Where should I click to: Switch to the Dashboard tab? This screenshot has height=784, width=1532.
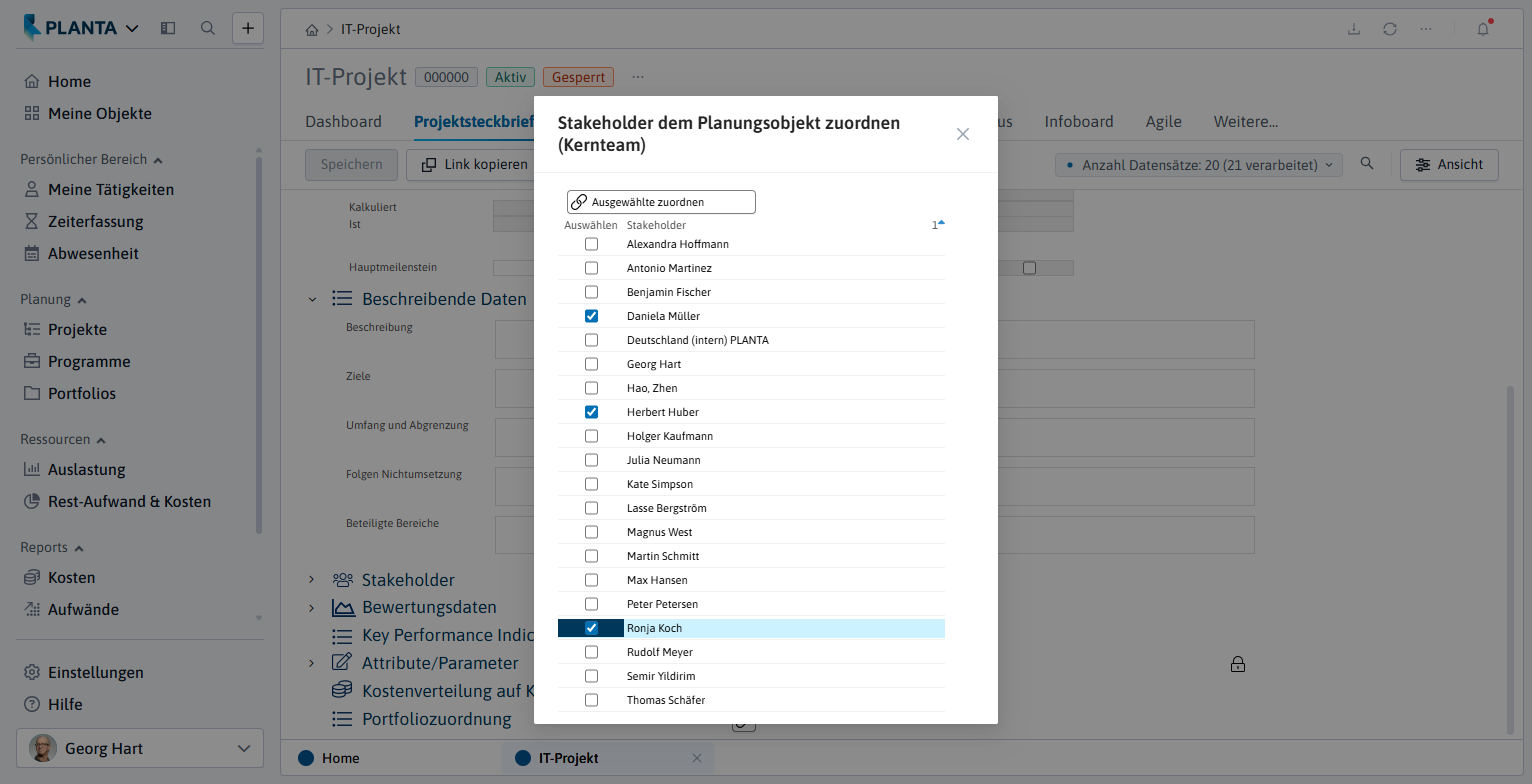(x=343, y=122)
